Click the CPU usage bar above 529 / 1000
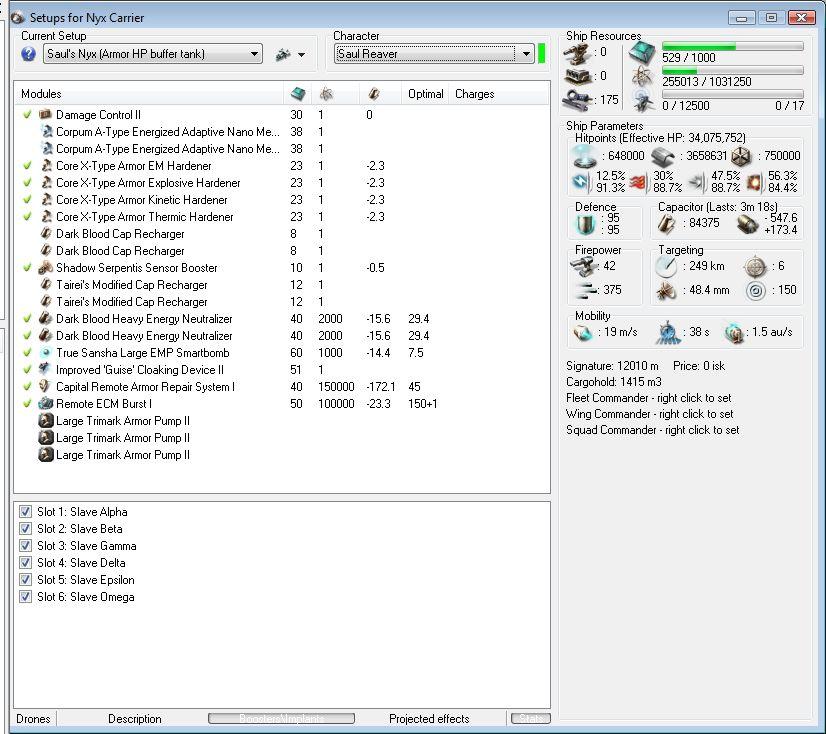This screenshot has height=734, width=826. 732,46
